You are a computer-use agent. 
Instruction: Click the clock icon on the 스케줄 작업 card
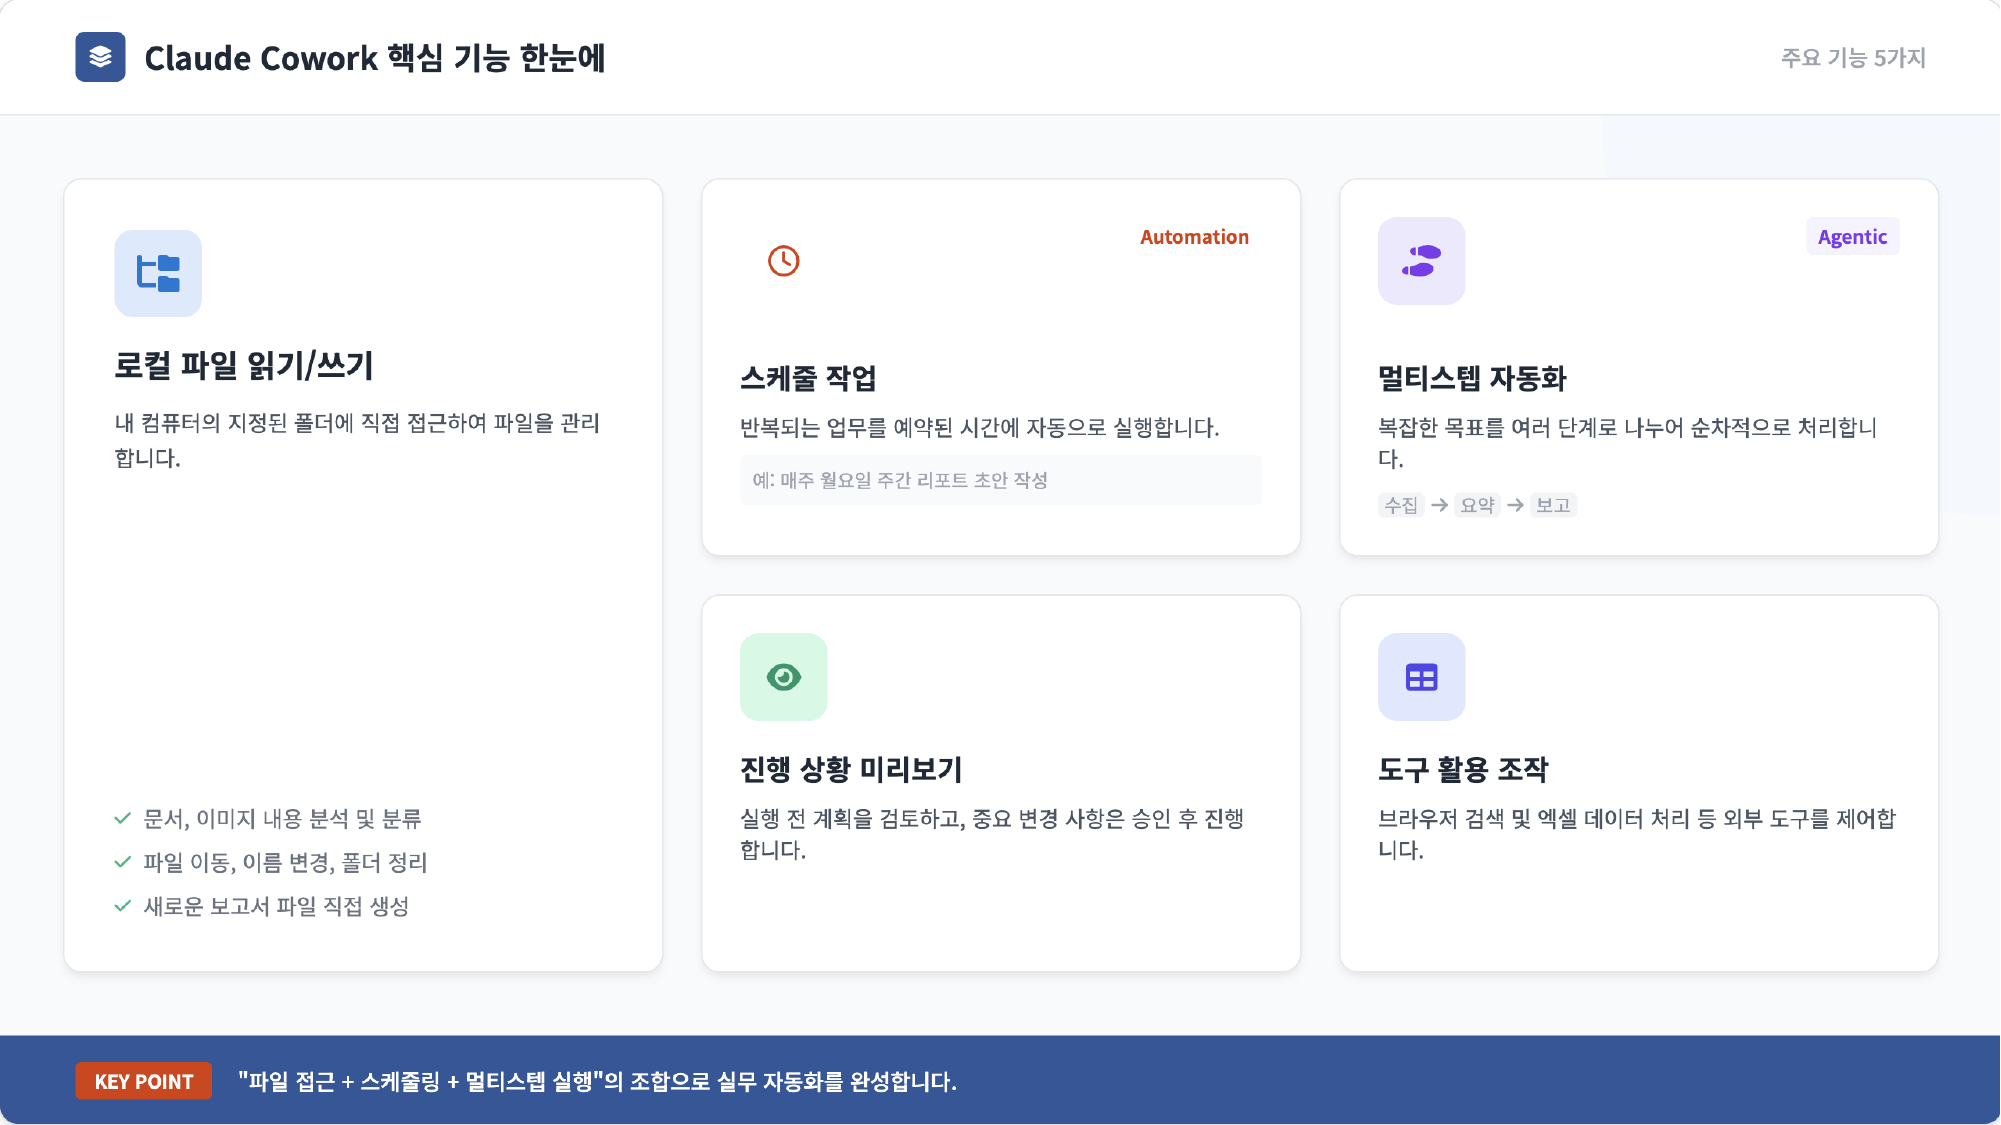pyautogui.click(x=783, y=260)
